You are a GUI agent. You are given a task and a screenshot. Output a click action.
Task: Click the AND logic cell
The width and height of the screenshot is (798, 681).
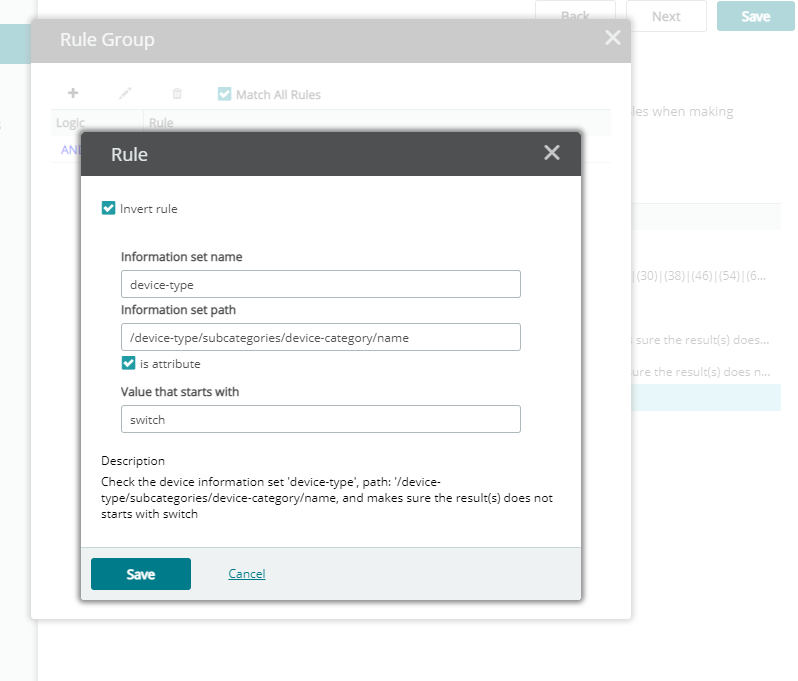[x=71, y=150]
